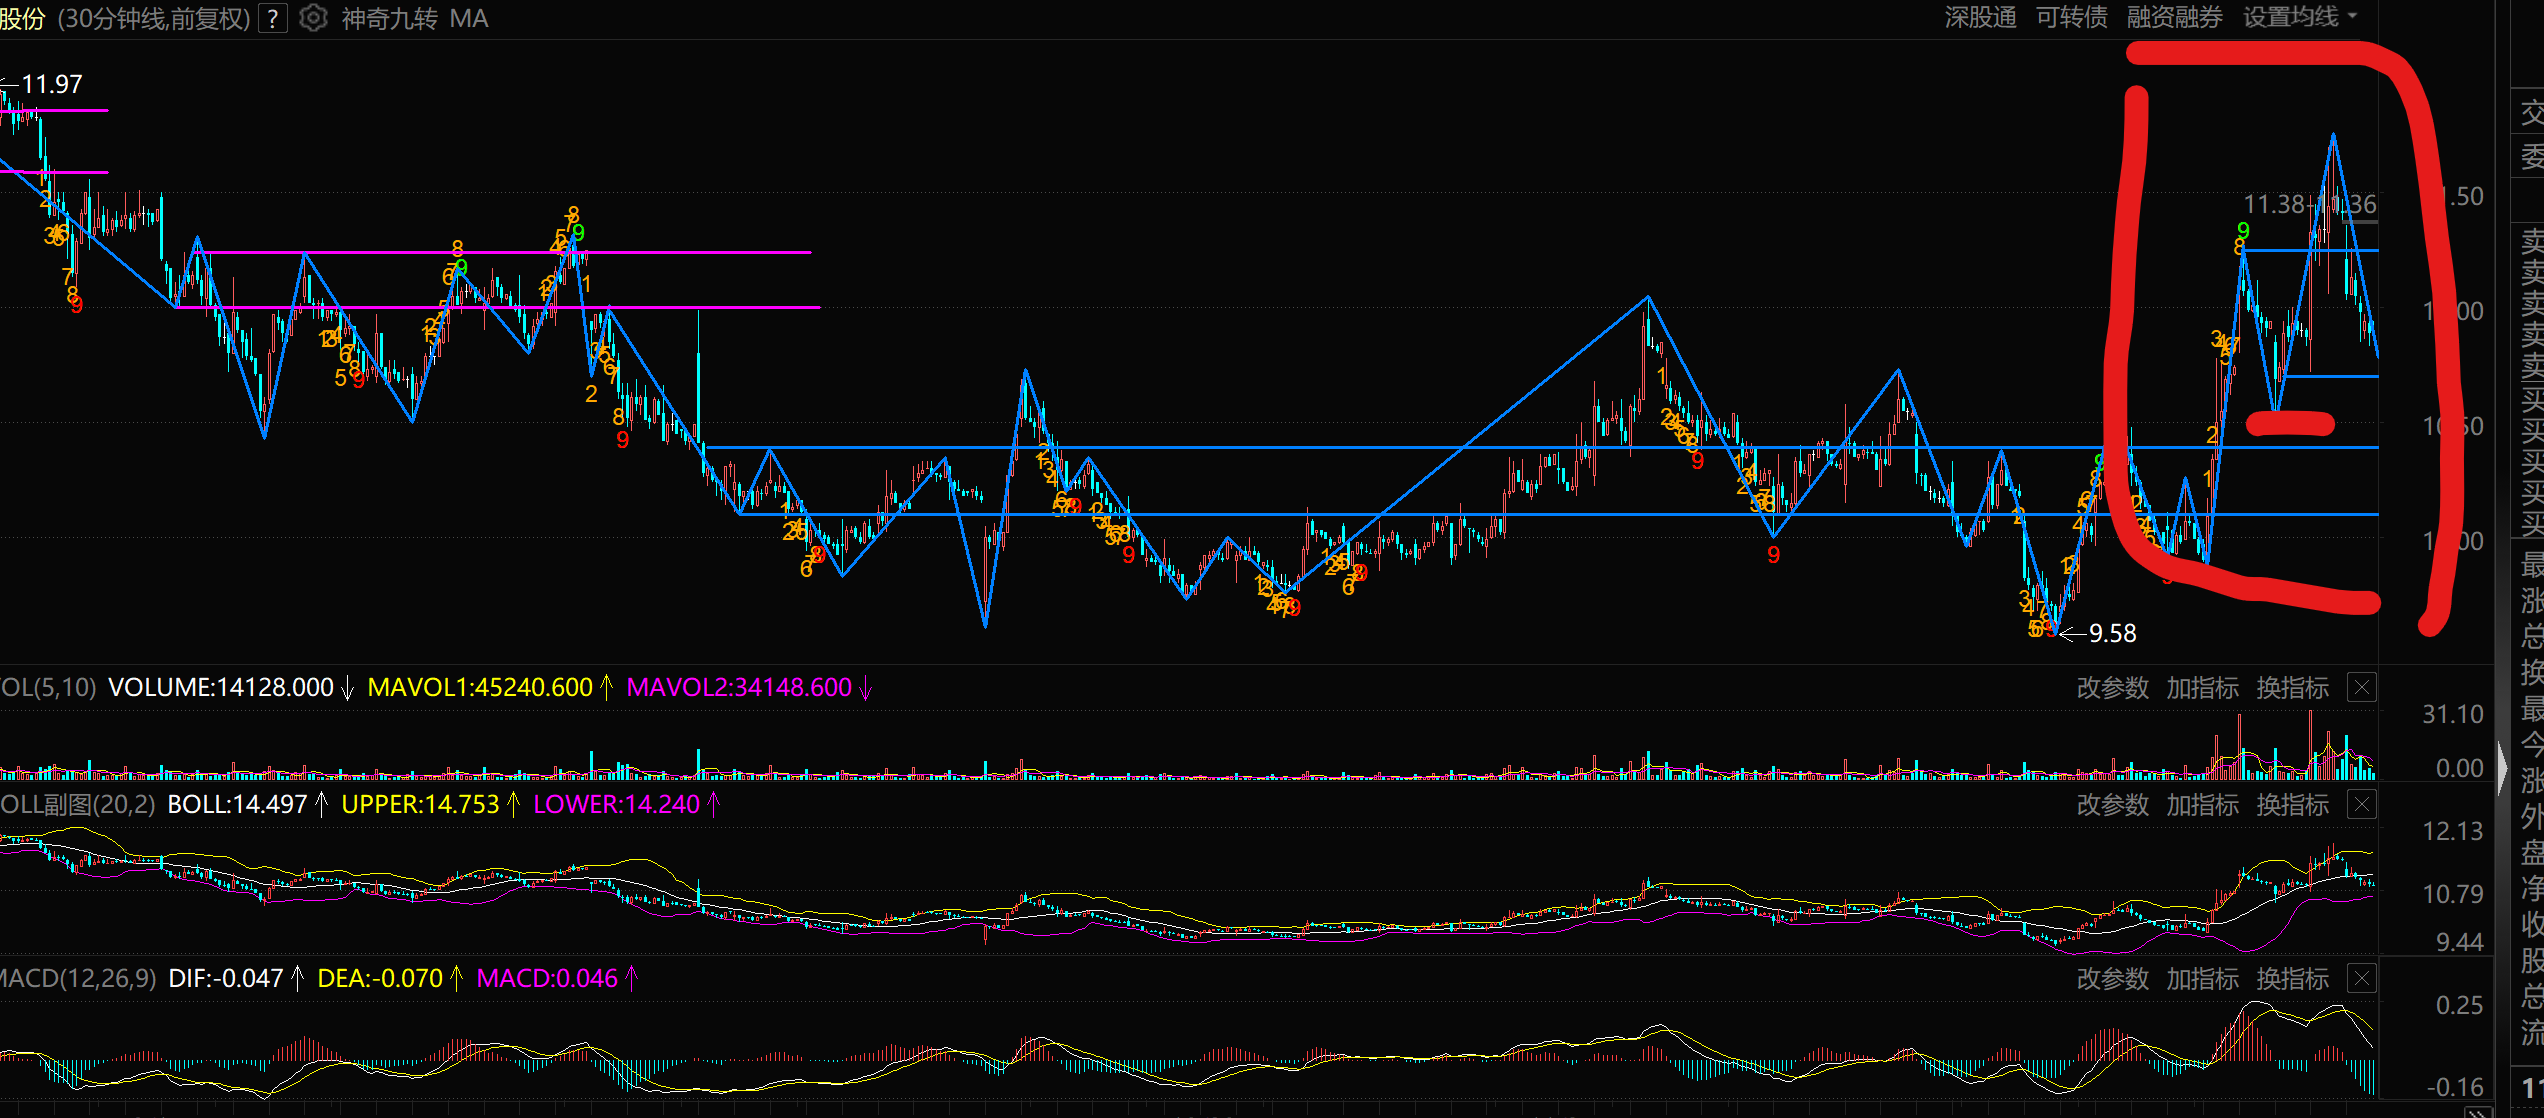
Task: Click the 11.97 high price label
Action: [52, 85]
